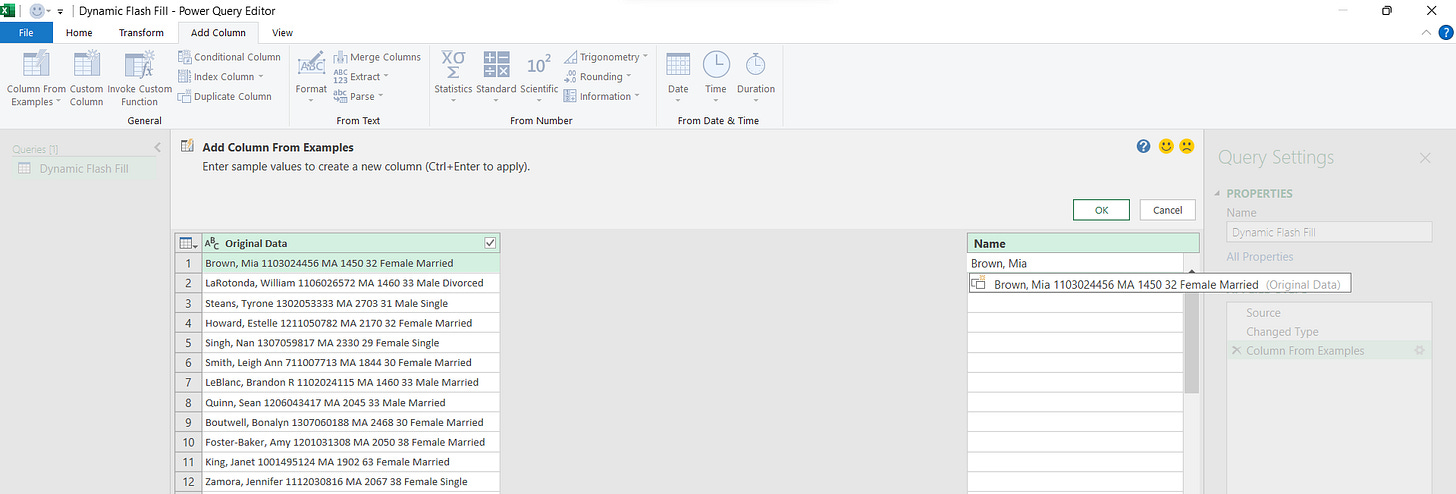
Task: Select the Changed Type step
Action: pyautogui.click(x=1282, y=332)
